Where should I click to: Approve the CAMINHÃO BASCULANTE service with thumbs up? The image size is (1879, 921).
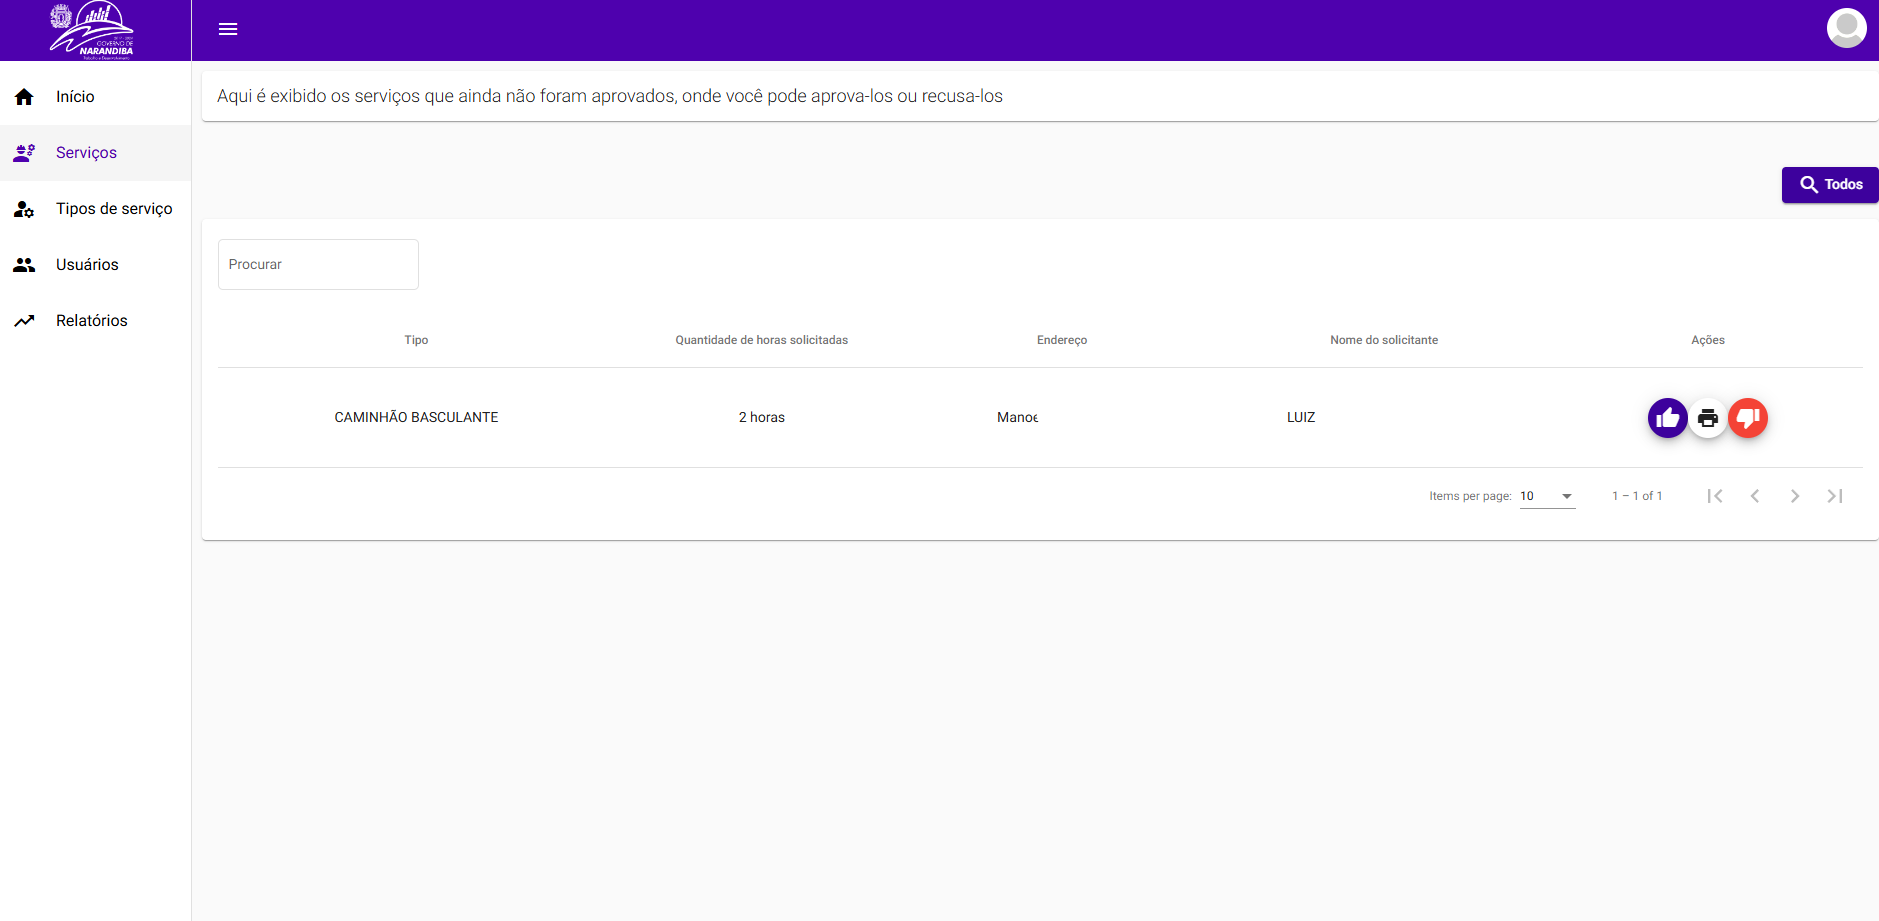[1667, 418]
